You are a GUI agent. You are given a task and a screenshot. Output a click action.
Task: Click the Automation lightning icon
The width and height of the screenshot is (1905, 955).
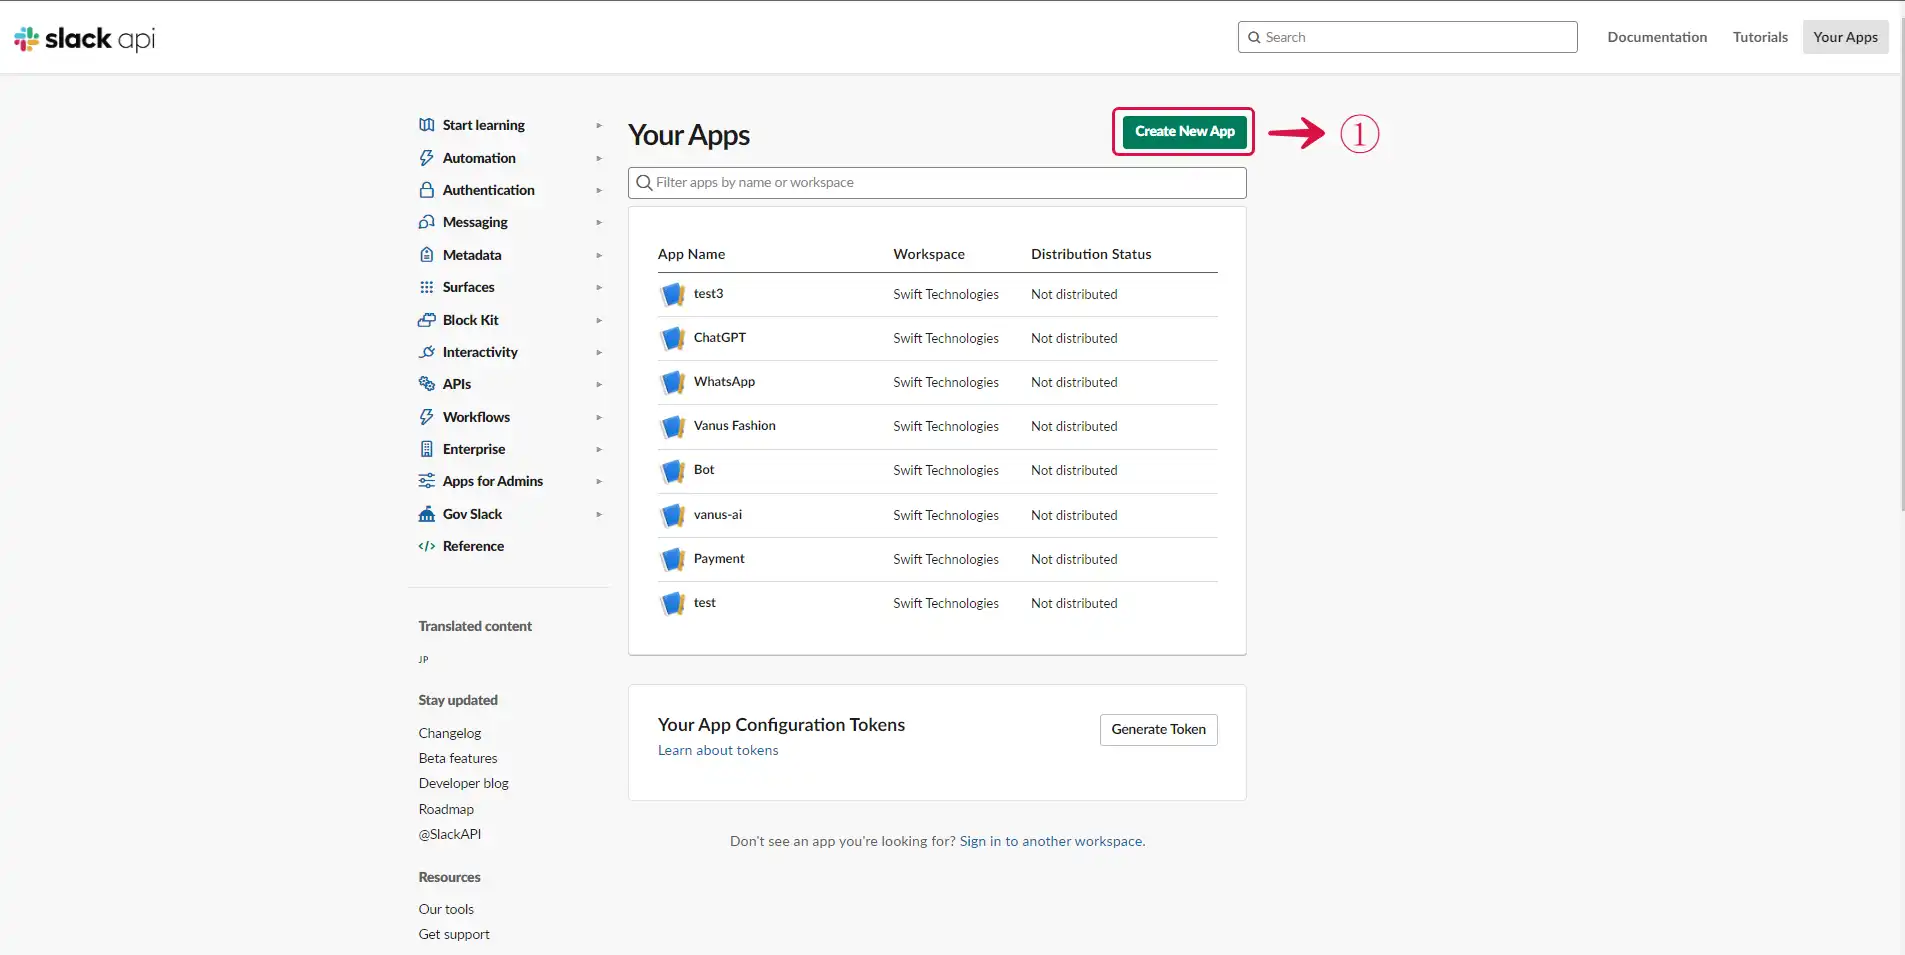click(x=427, y=158)
